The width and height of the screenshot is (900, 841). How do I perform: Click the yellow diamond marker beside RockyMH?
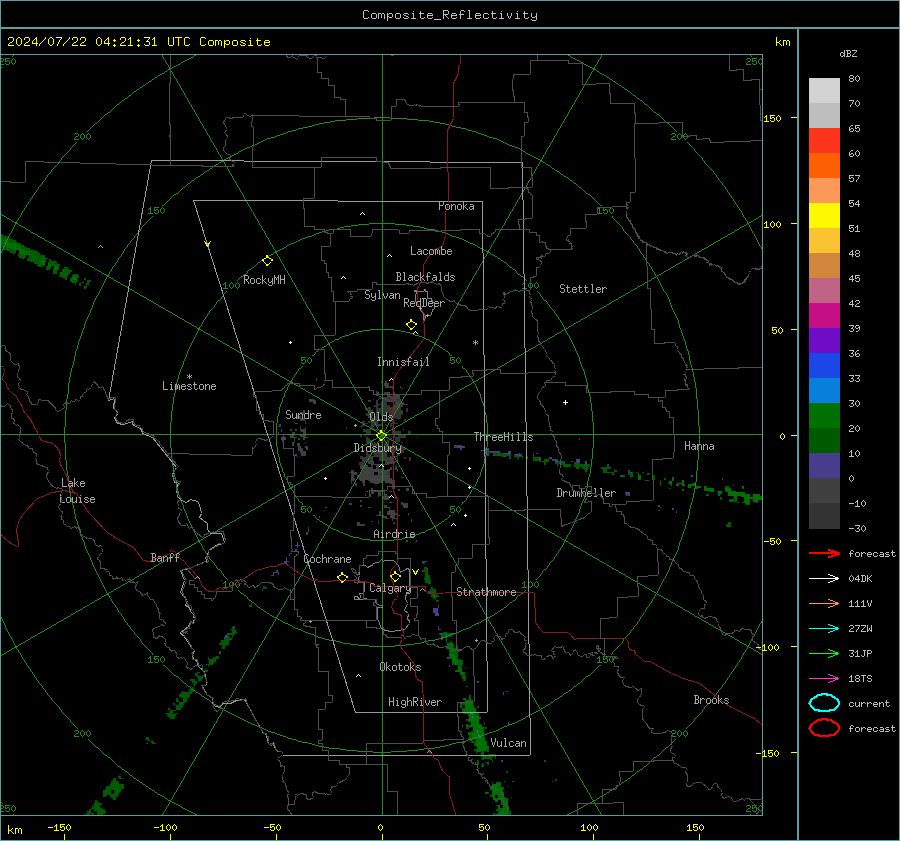pos(267,261)
